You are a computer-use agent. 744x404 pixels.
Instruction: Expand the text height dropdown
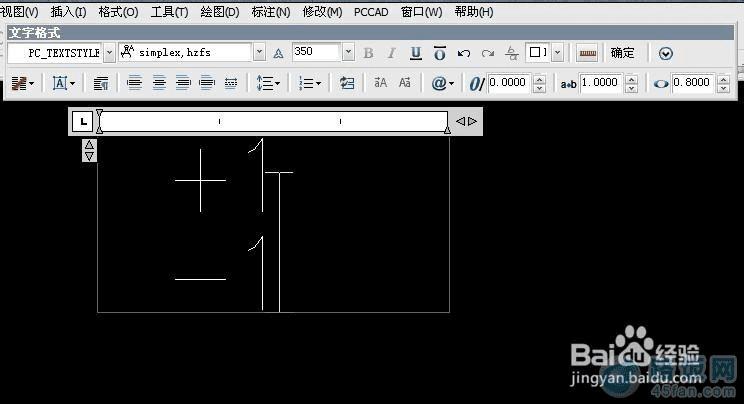(x=348, y=52)
